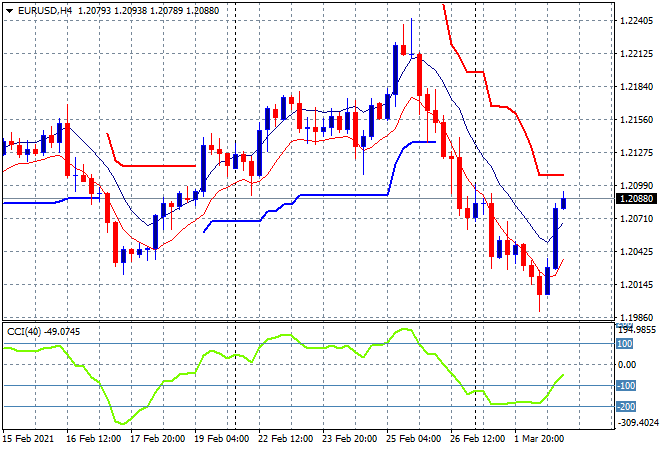Click the EURUSD,H4 chart title text
Viewport: 660px width, 450px height.
[45, 11]
